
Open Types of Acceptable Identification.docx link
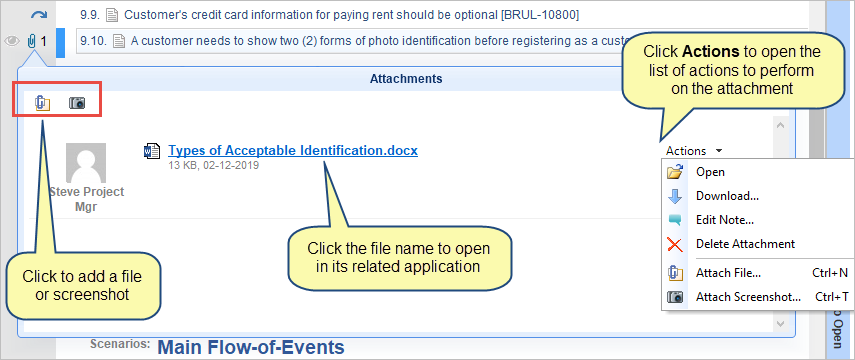coord(293,151)
